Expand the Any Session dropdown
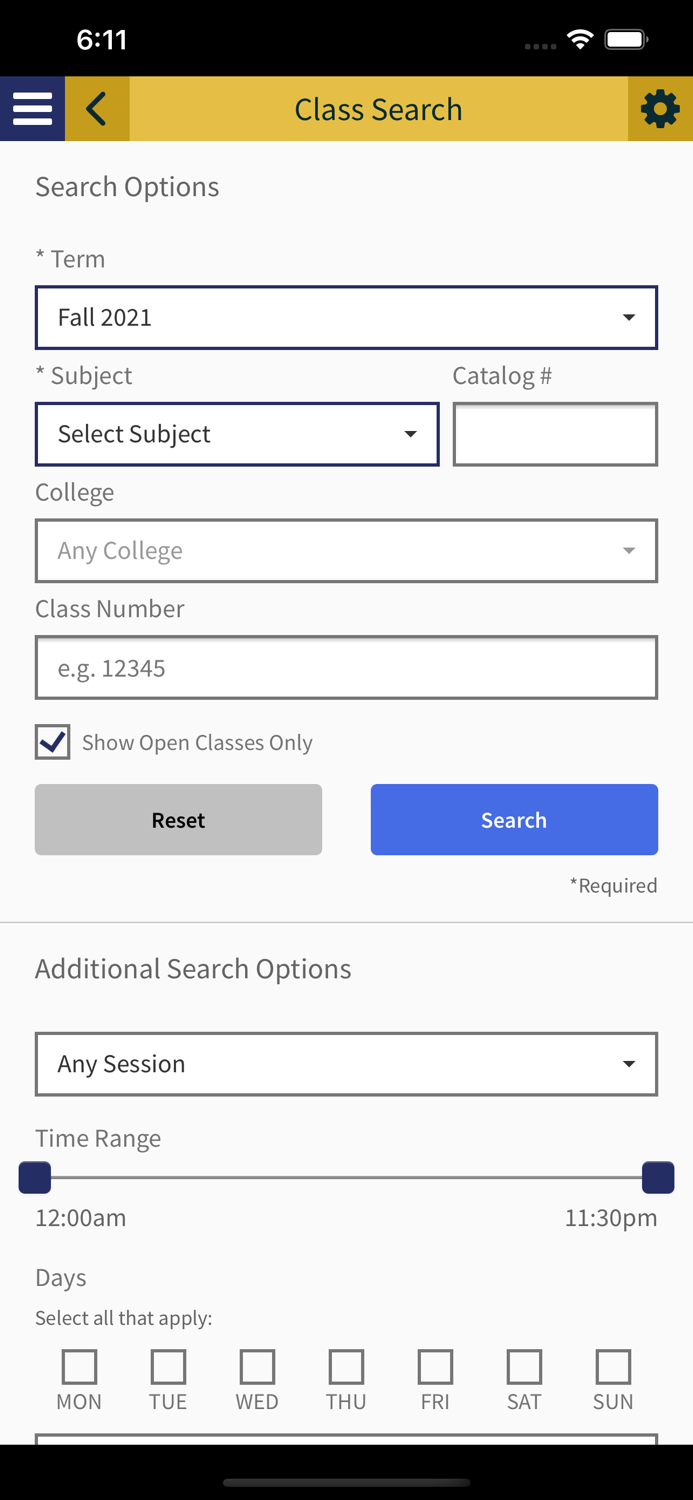 click(346, 1064)
